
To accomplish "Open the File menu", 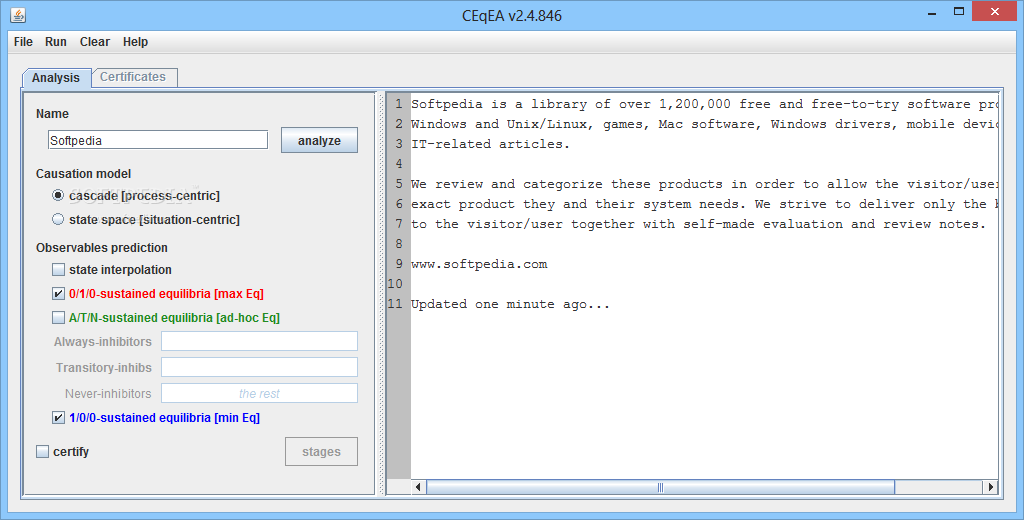I will point(23,42).
